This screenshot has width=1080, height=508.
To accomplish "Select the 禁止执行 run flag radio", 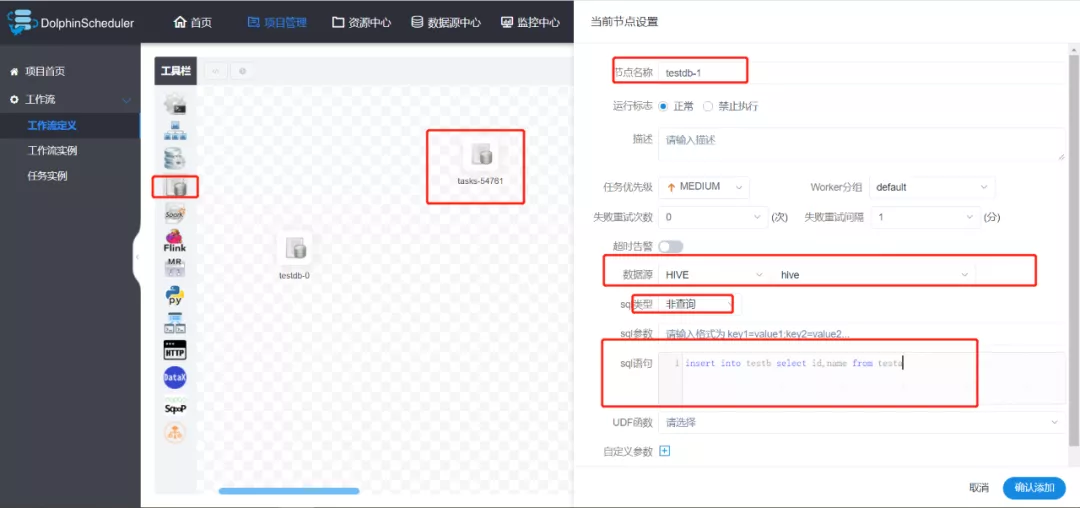I will click(x=707, y=107).
